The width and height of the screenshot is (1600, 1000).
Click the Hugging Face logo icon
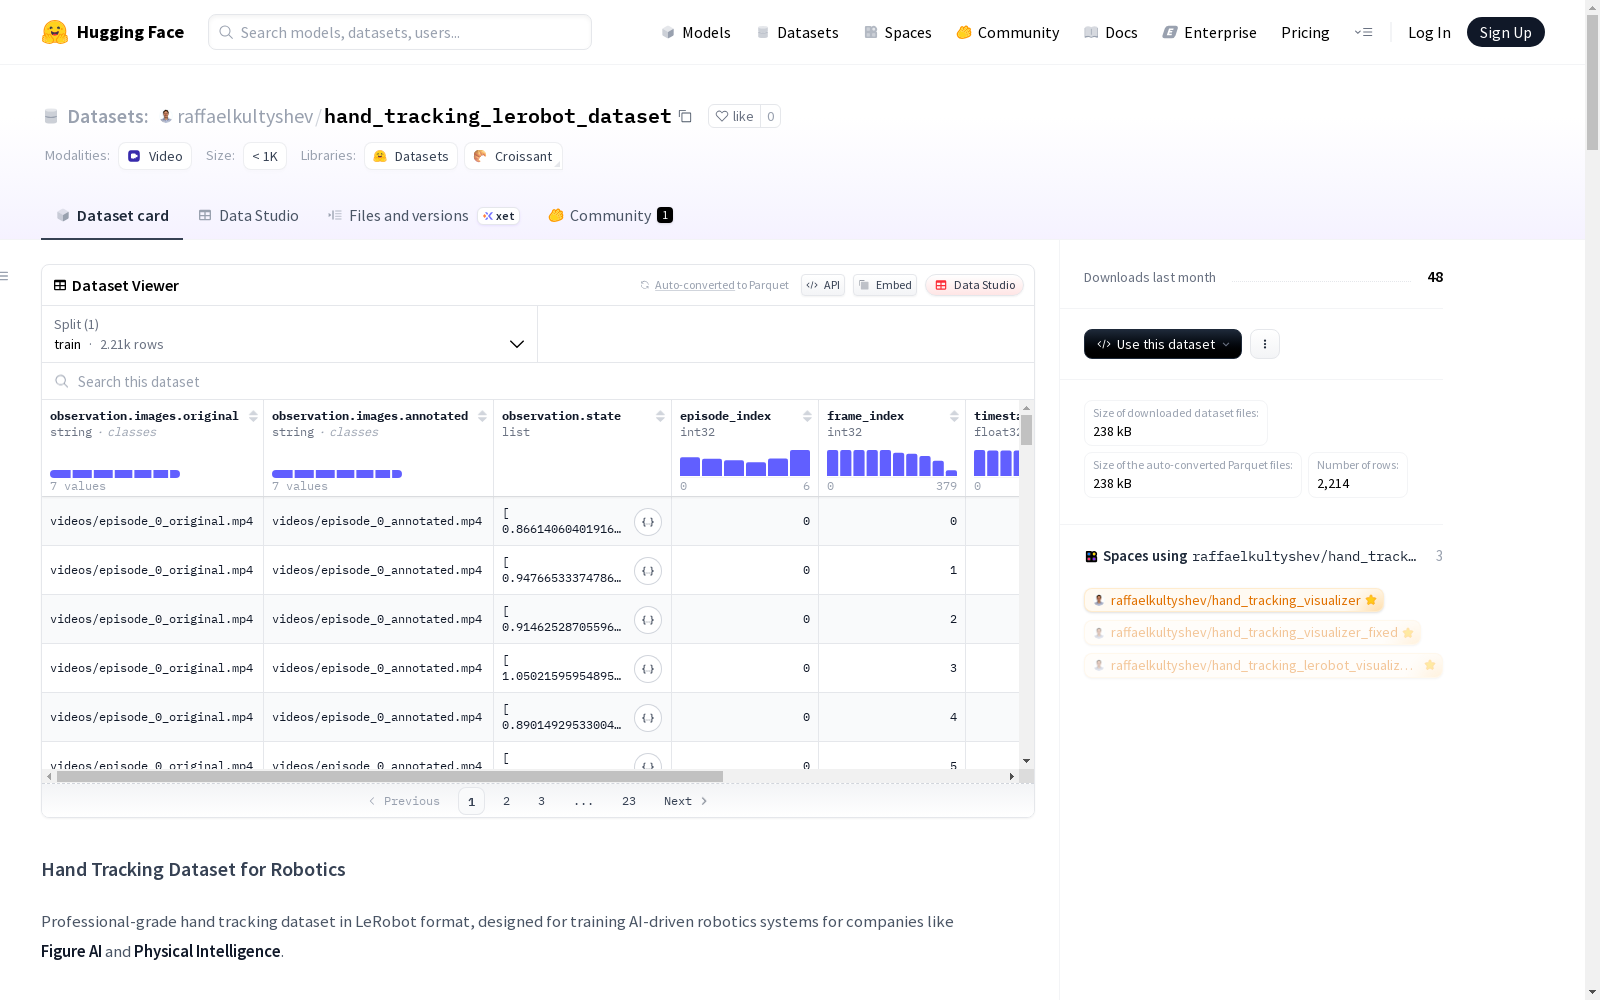coord(55,32)
